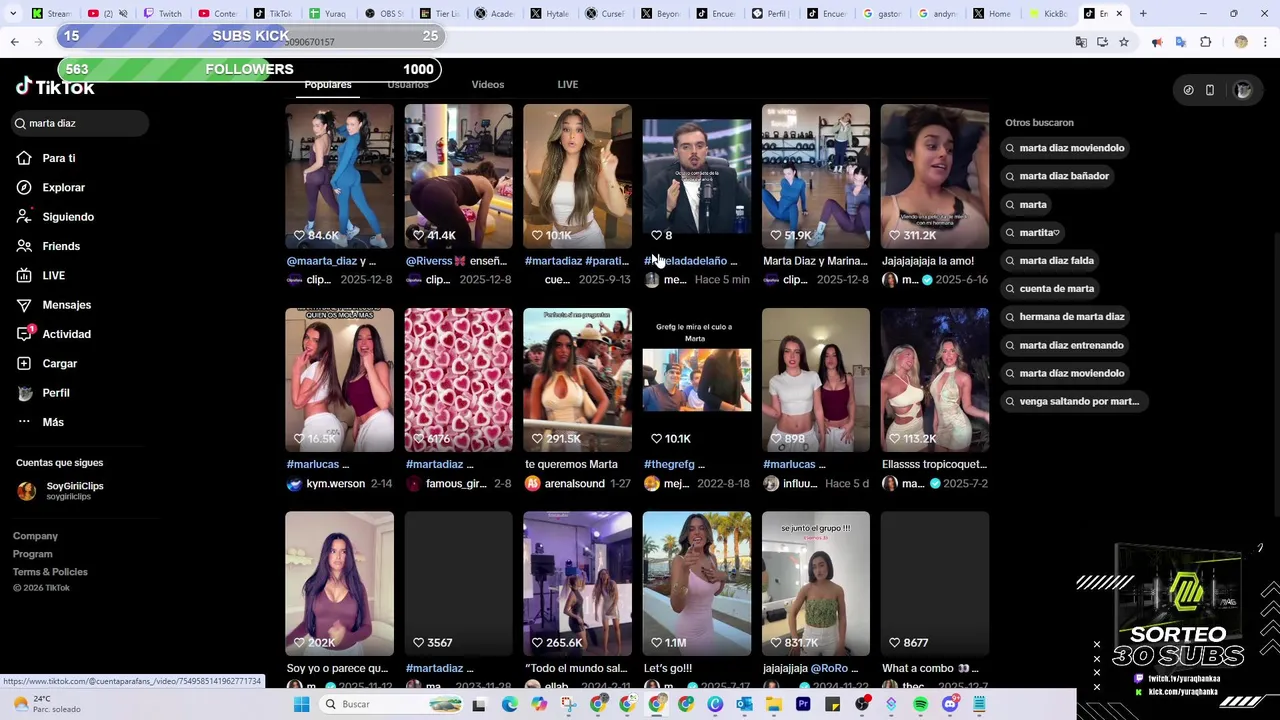
Task: Select the 'marta diaz falda' suggestion
Action: 1049,260
